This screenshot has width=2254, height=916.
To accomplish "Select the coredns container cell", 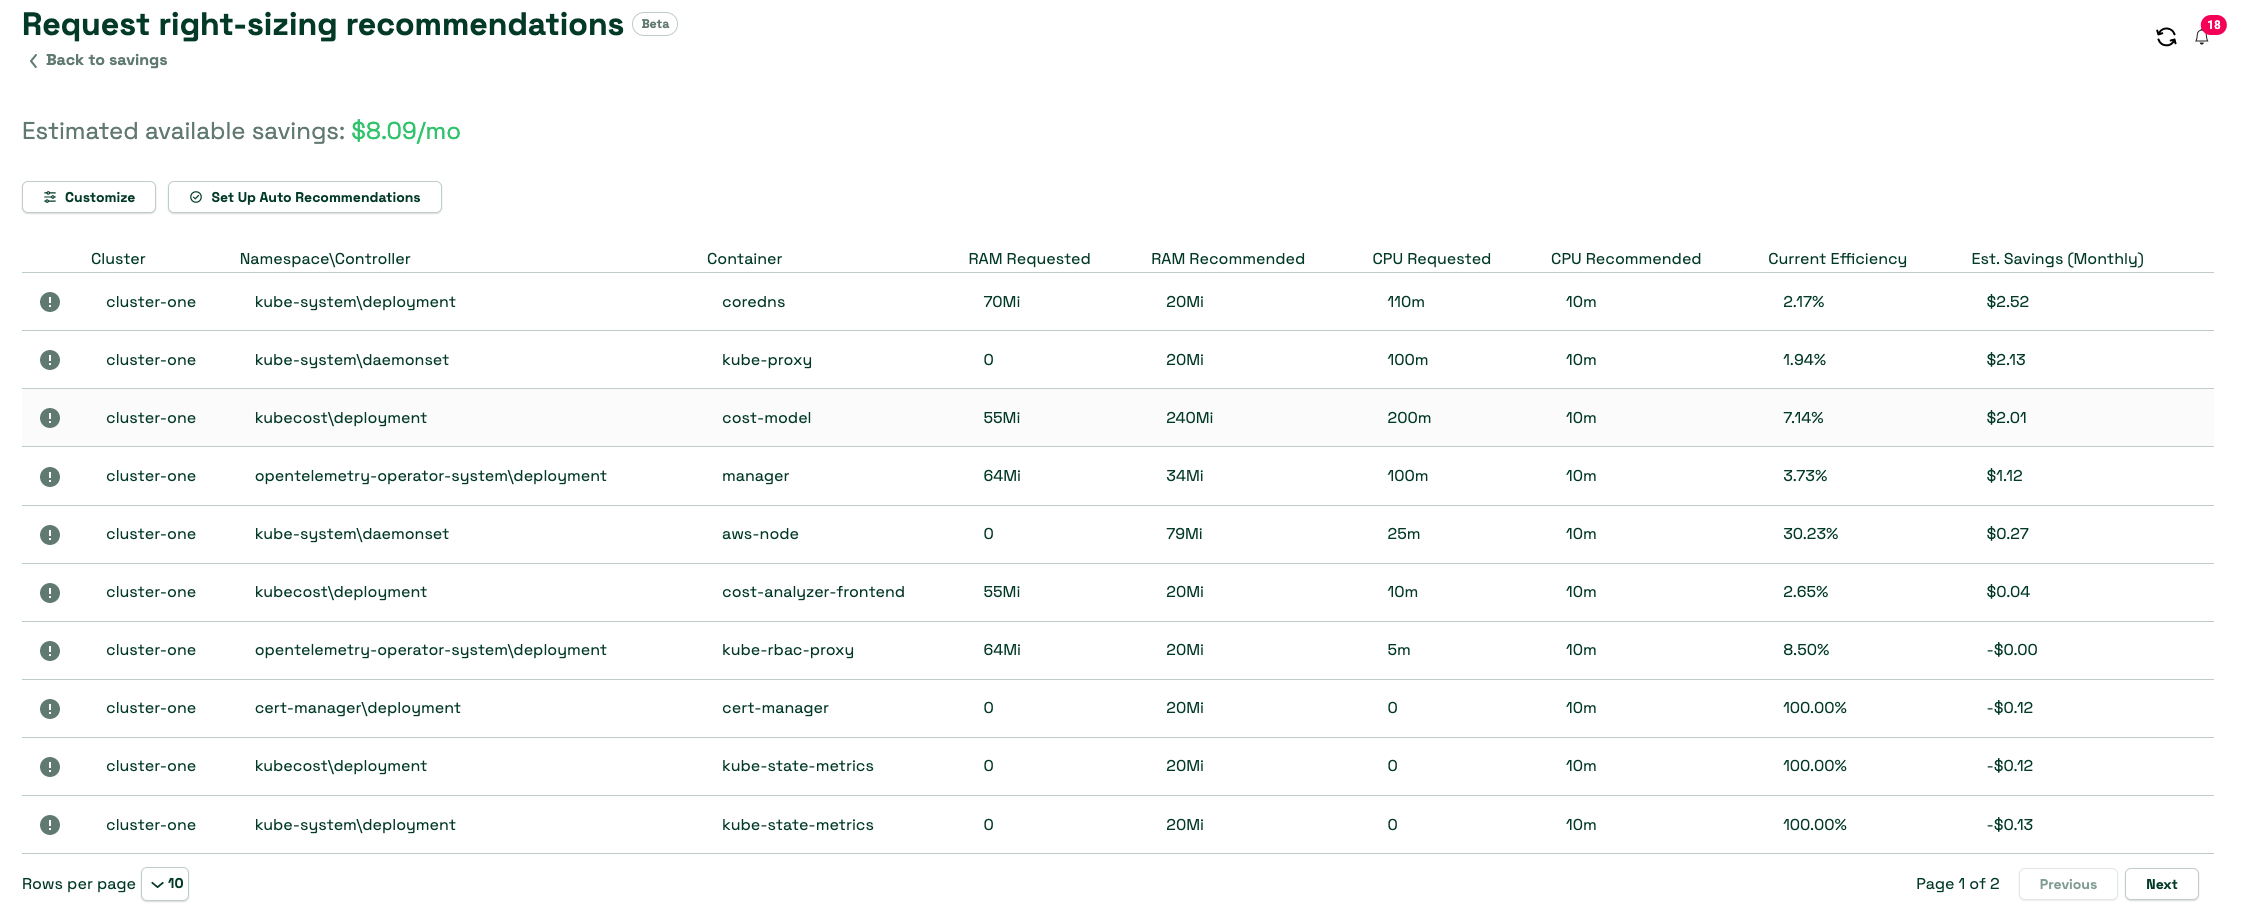I will [753, 302].
